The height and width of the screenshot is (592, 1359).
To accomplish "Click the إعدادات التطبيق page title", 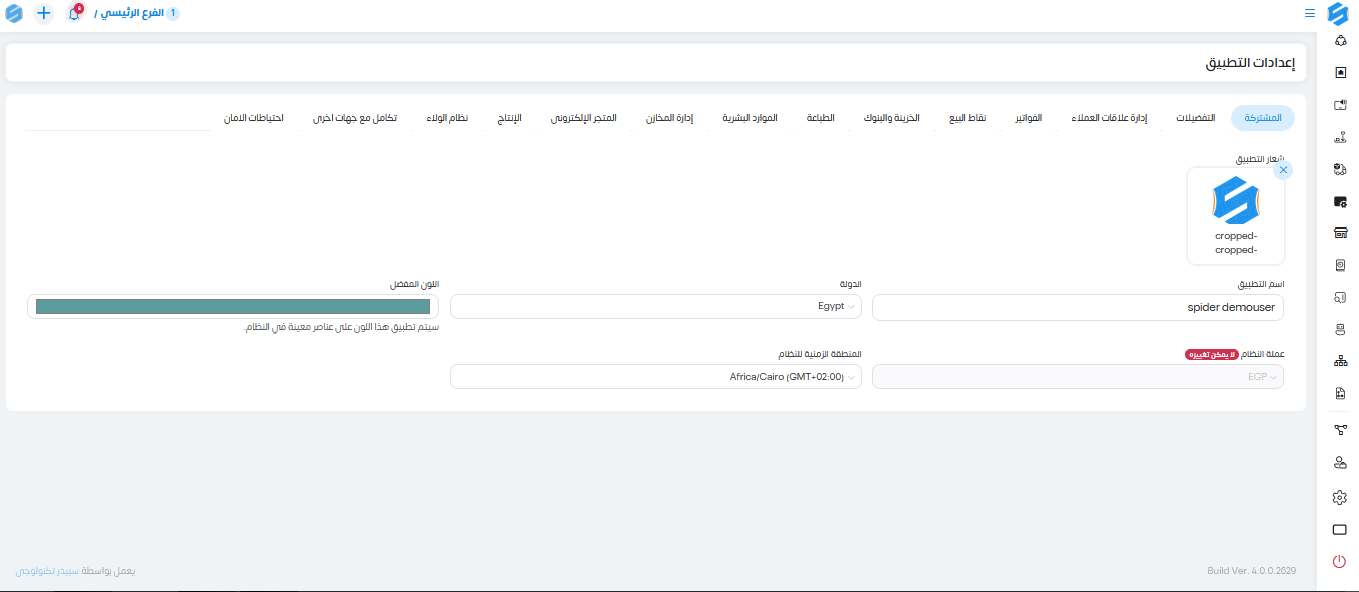I will [x=1250, y=63].
